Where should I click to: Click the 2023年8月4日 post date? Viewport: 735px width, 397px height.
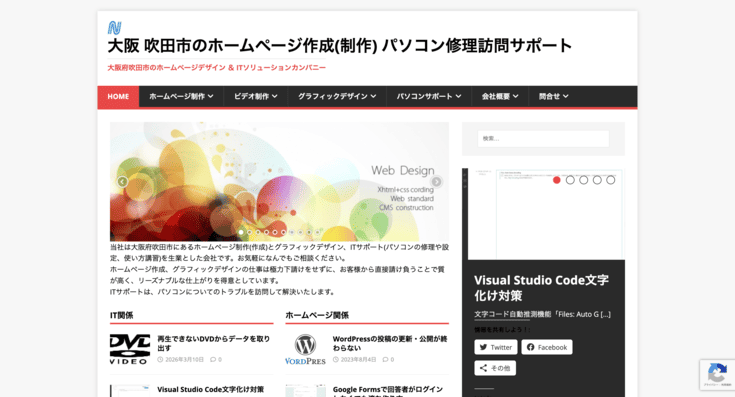[x=358, y=360]
